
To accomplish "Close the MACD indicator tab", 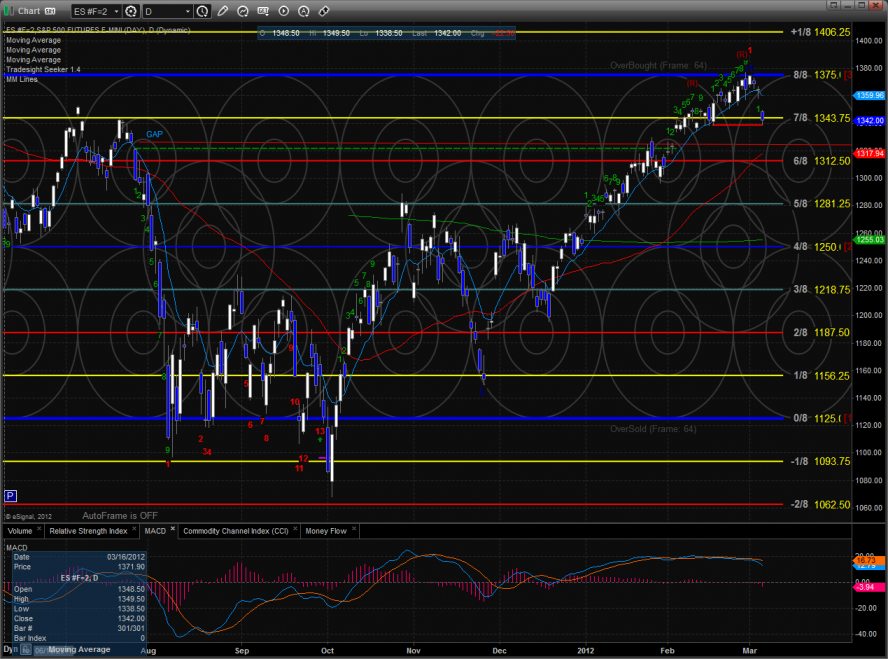I will (172, 530).
